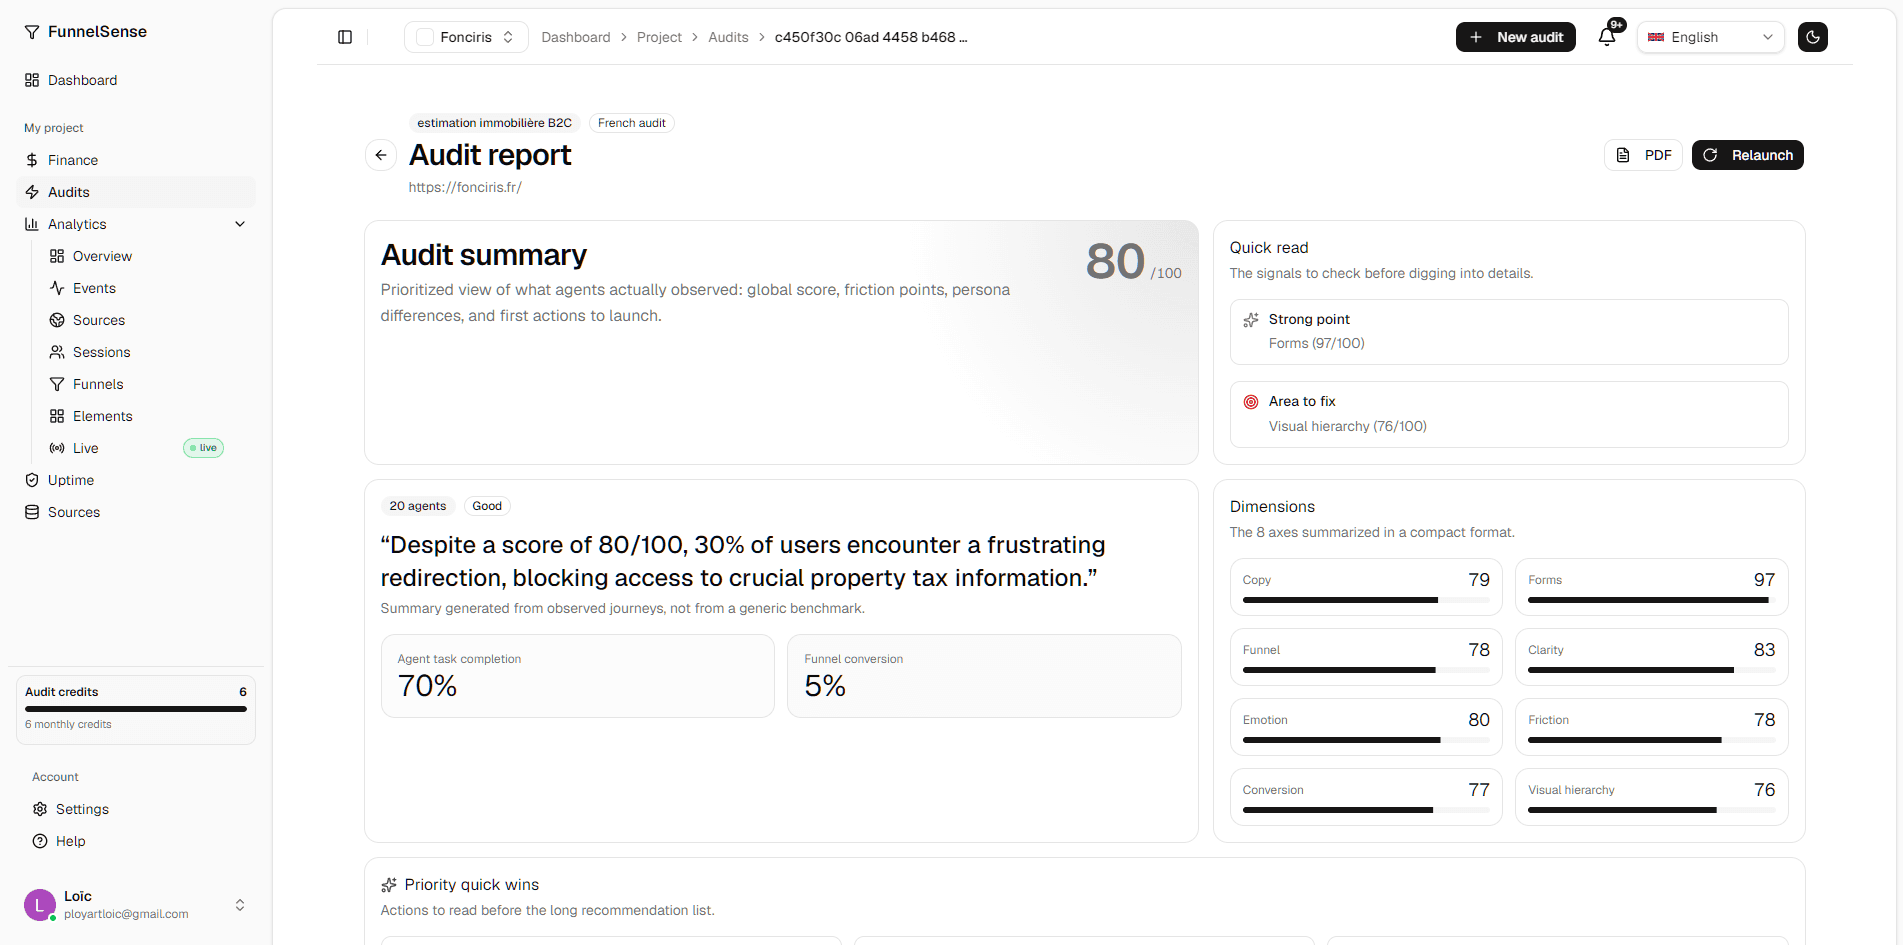Open Dashboard in the sidebar
Image resolution: width=1903 pixels, height=945 pixels.
click(136, 80)
